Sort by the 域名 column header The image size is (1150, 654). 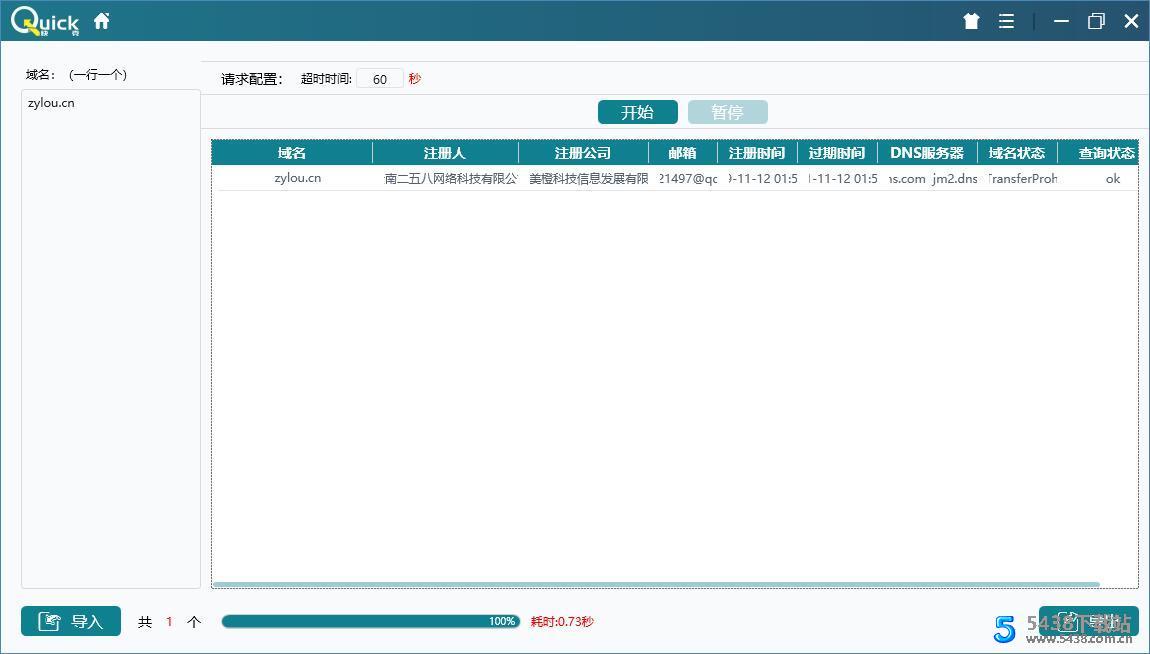pyautogui.click(x=290, y=152)
